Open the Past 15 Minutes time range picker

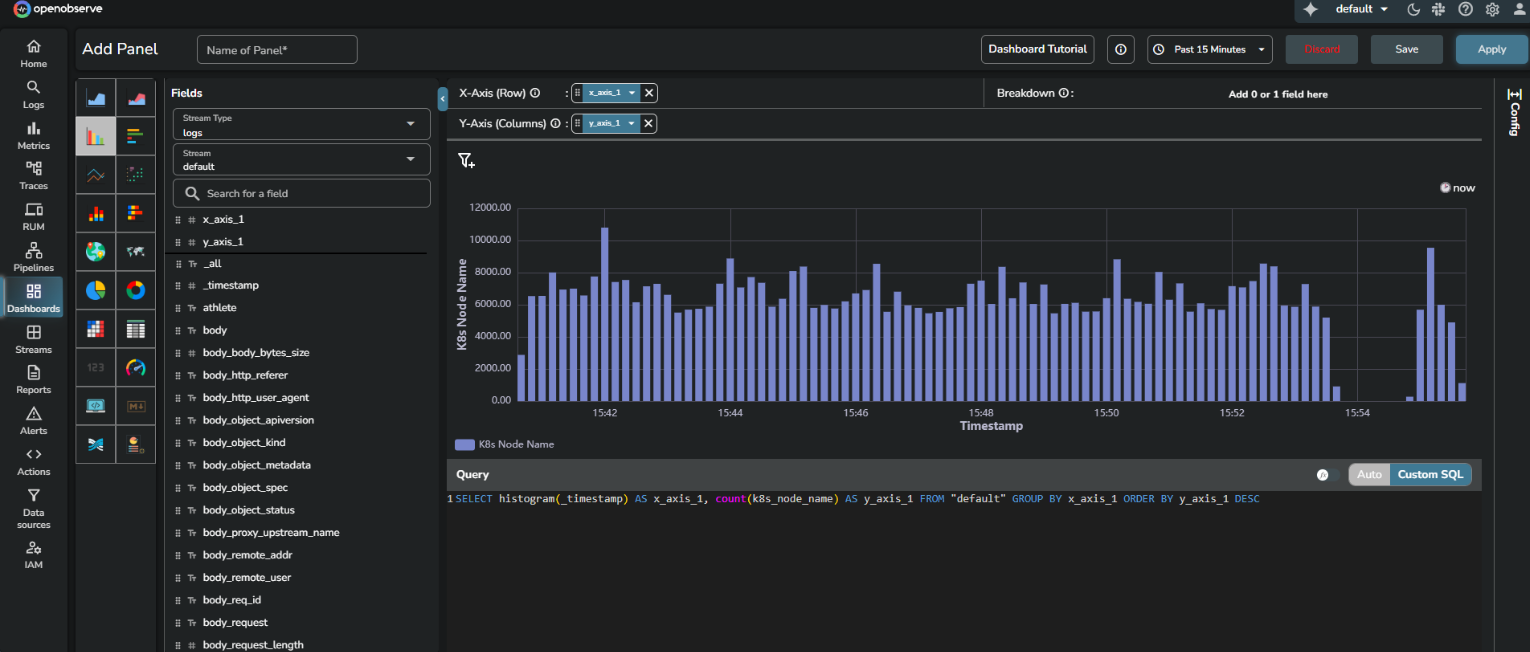[1209, 48]
